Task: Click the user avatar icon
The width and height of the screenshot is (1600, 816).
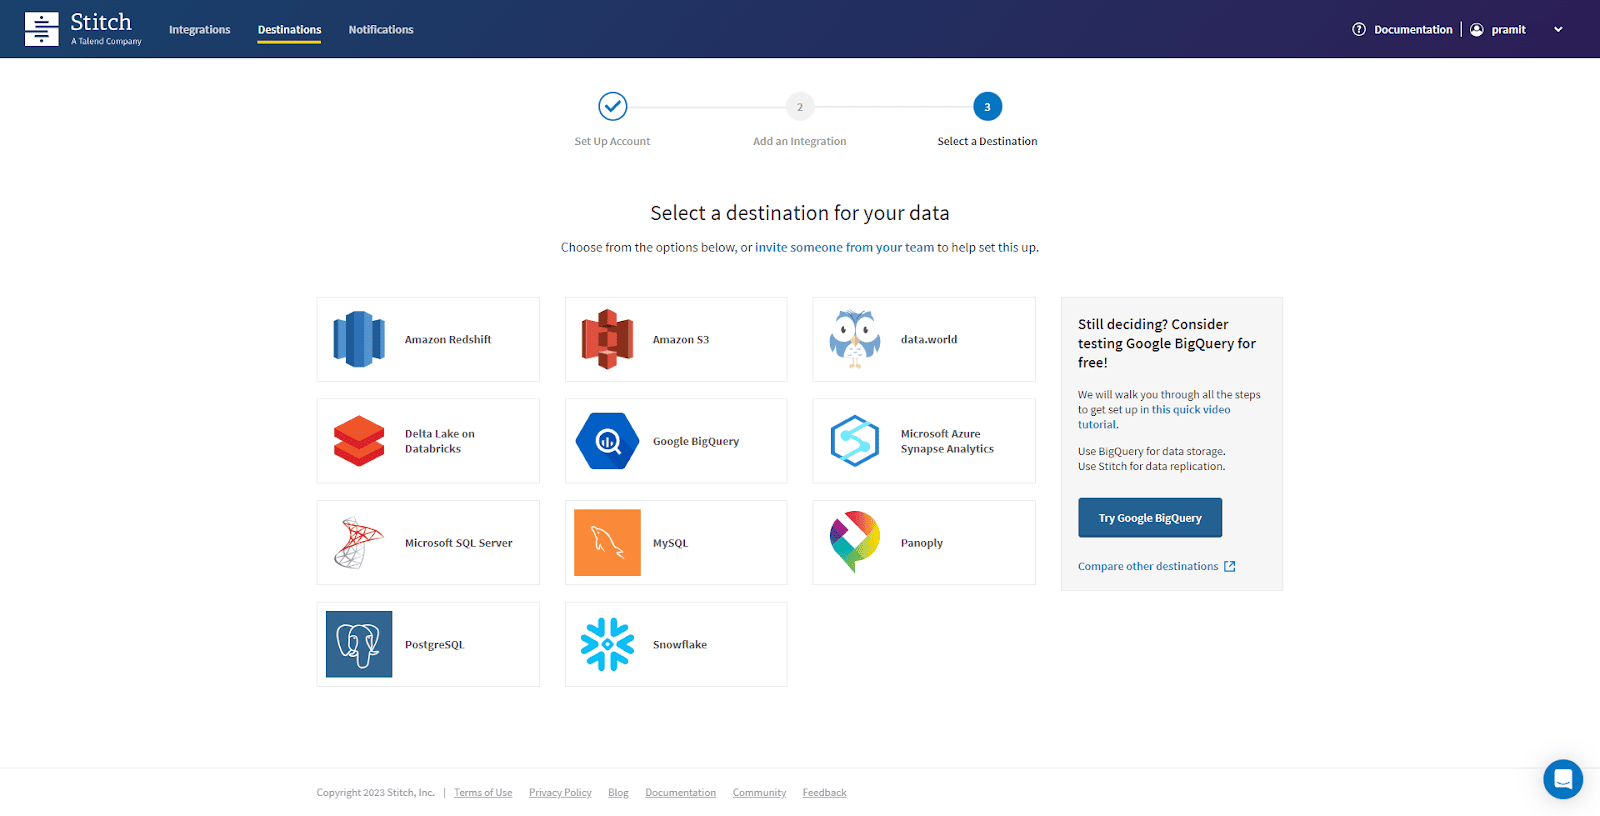Action: (1477, 30)
